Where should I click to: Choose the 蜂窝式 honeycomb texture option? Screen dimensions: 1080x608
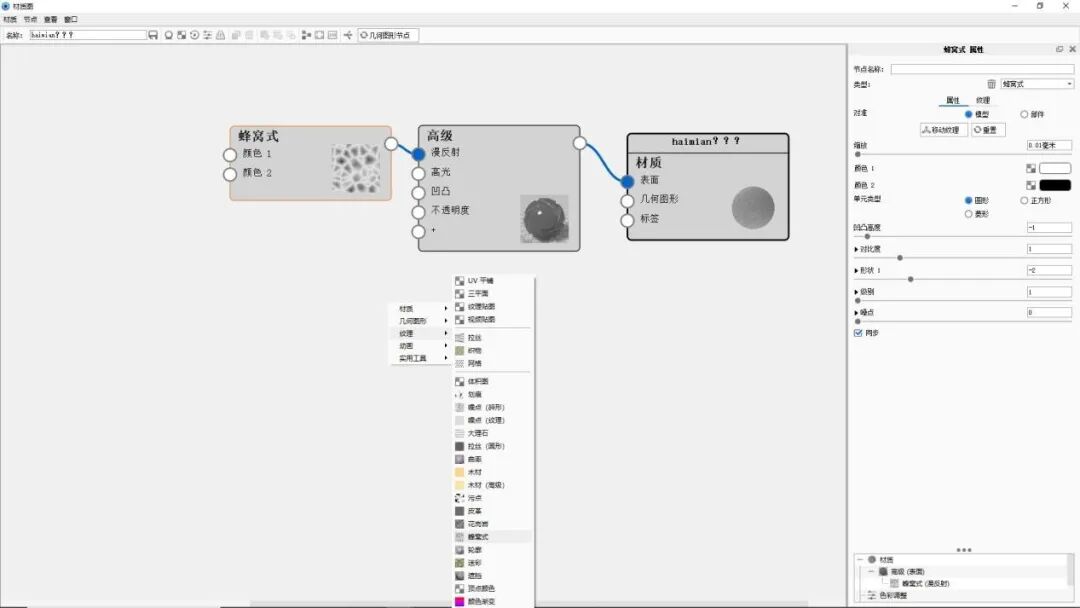[x=480, y=537]
